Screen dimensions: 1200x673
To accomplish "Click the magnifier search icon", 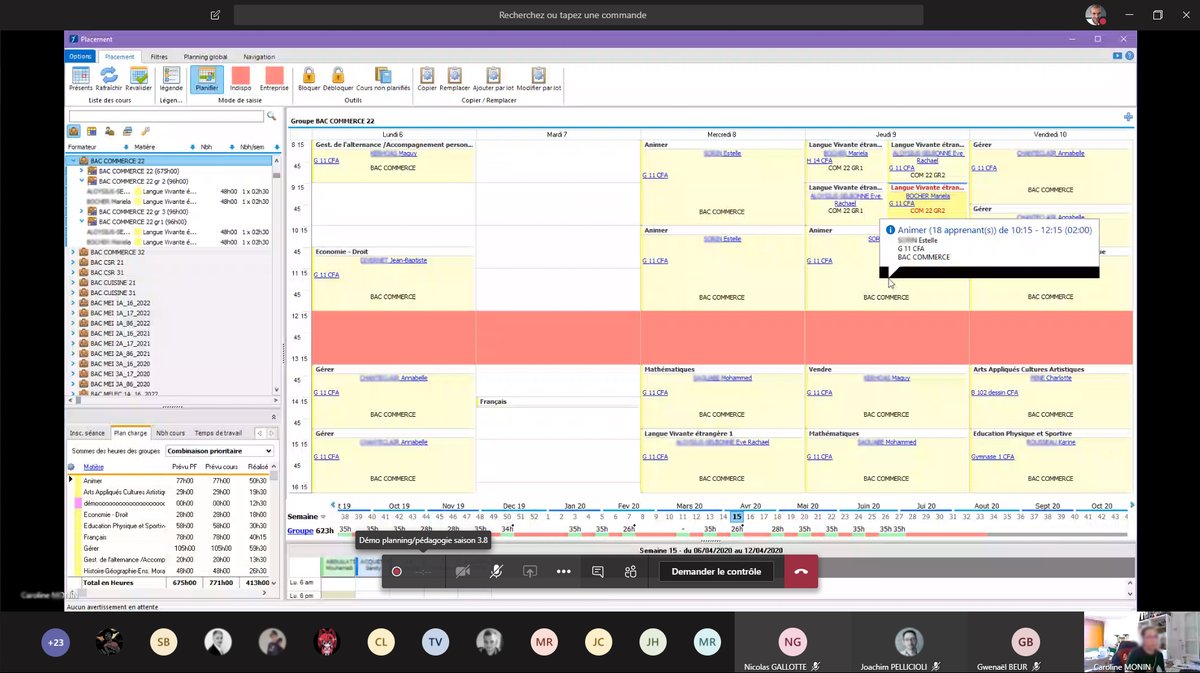I will coord(272,116).
